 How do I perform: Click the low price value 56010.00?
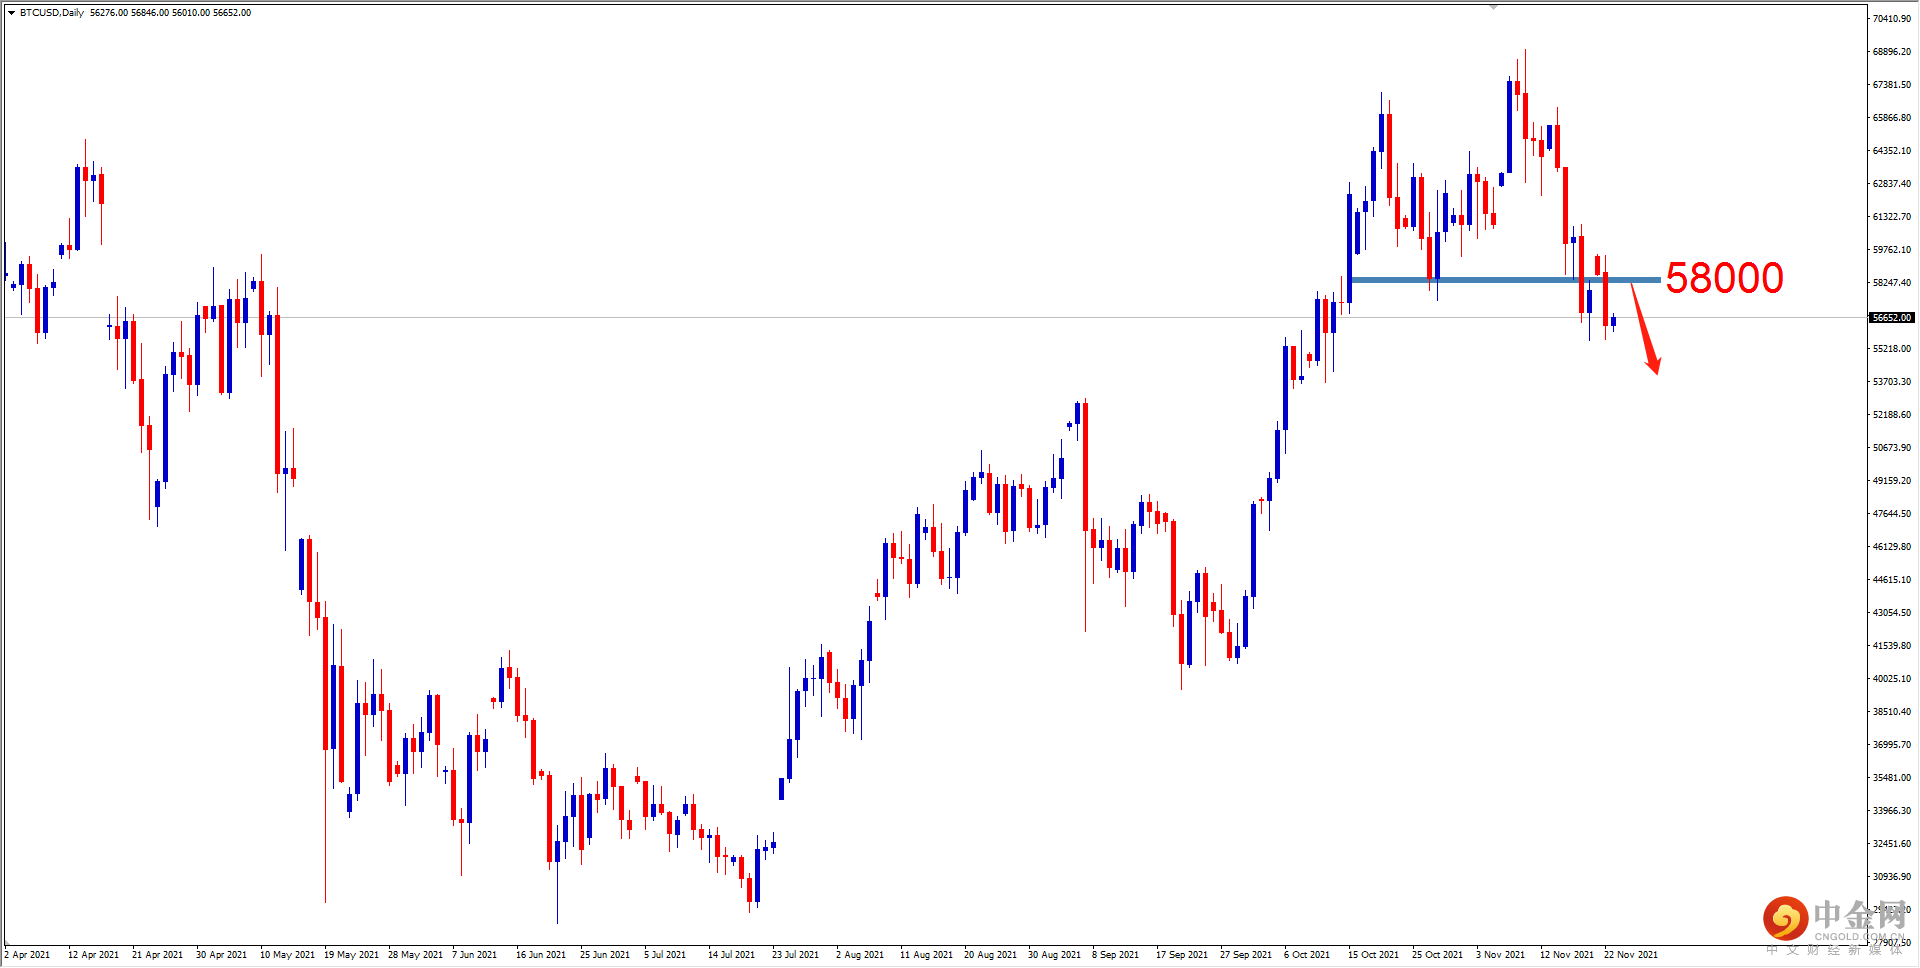tap(191, 13)
